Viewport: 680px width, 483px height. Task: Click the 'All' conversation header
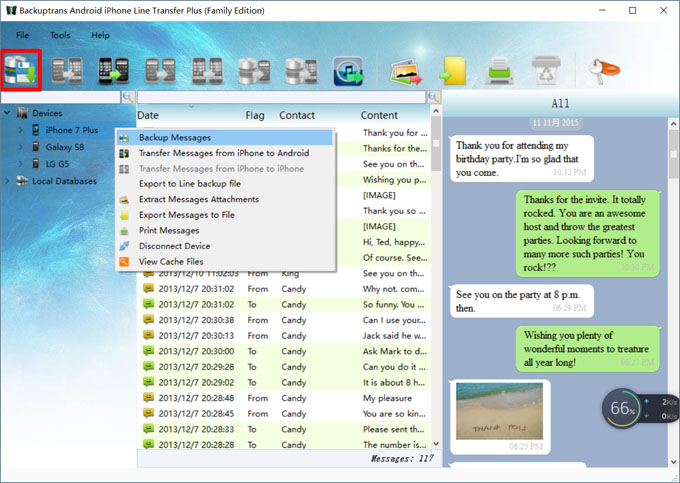[560, 103]
